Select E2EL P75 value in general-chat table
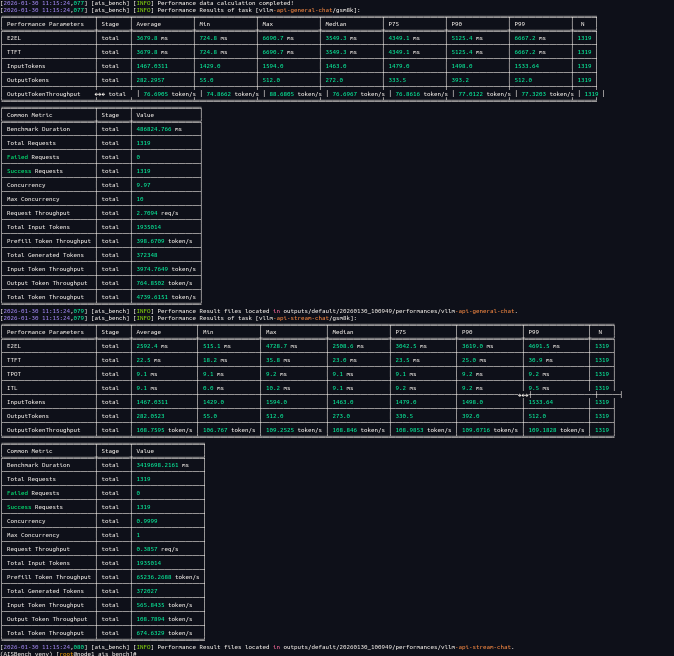This screenshot has height=656, width=674. (x=404, y=38)
